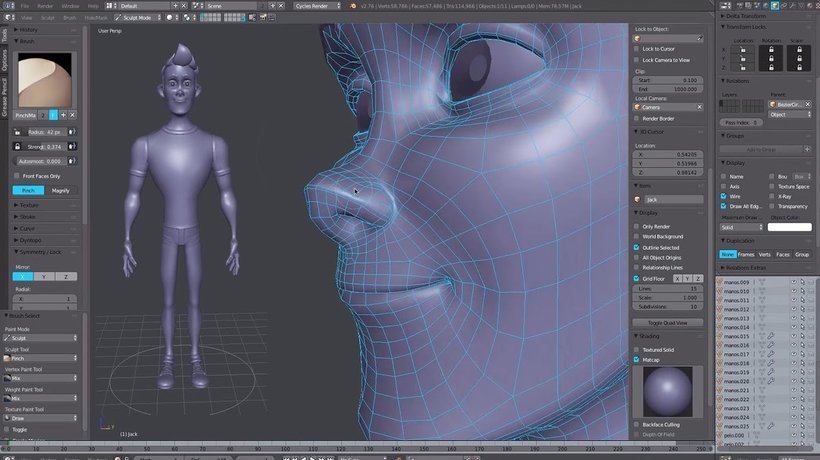
Task: Toggle the Matcap checkbox
Action: pos(636,360)
